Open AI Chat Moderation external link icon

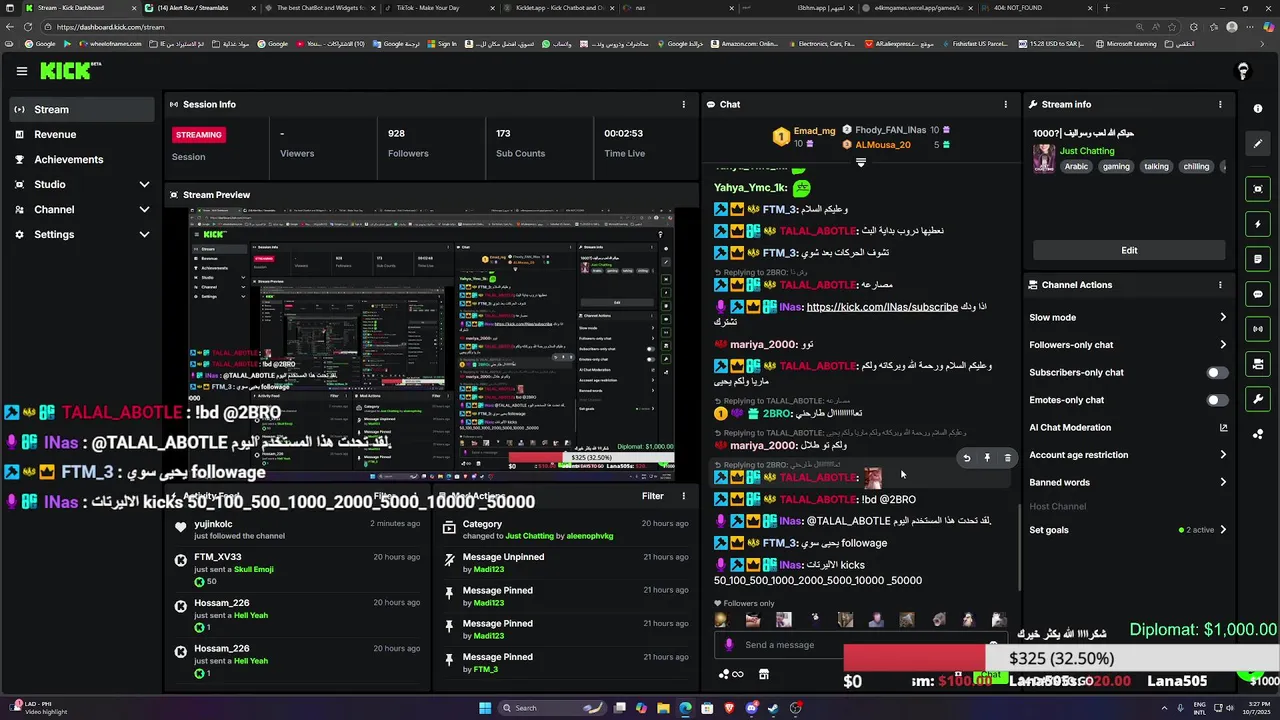1223,427
